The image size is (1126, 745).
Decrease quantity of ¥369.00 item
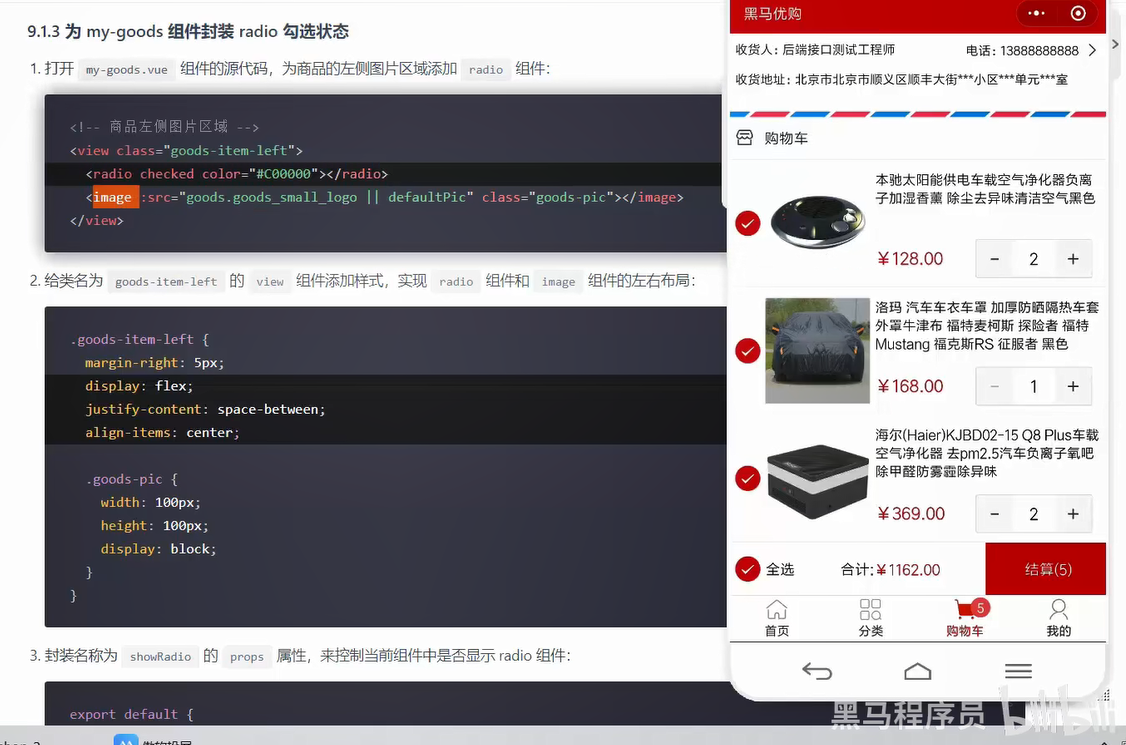(x=995, y=514)
